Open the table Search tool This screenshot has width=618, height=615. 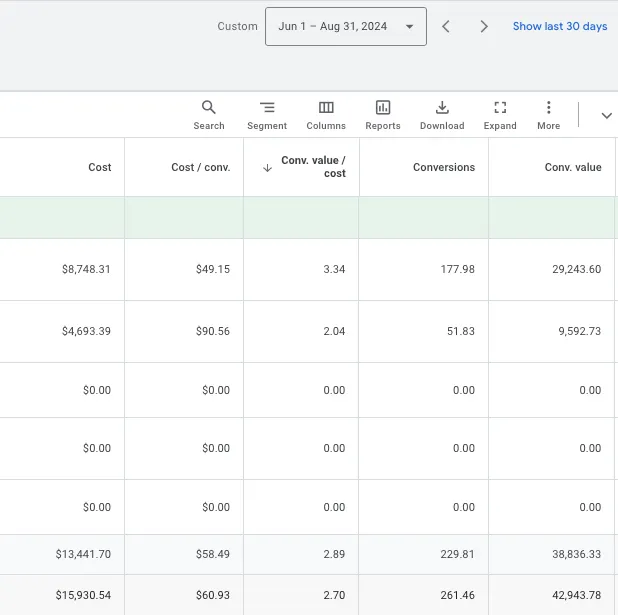coord(208,115)
